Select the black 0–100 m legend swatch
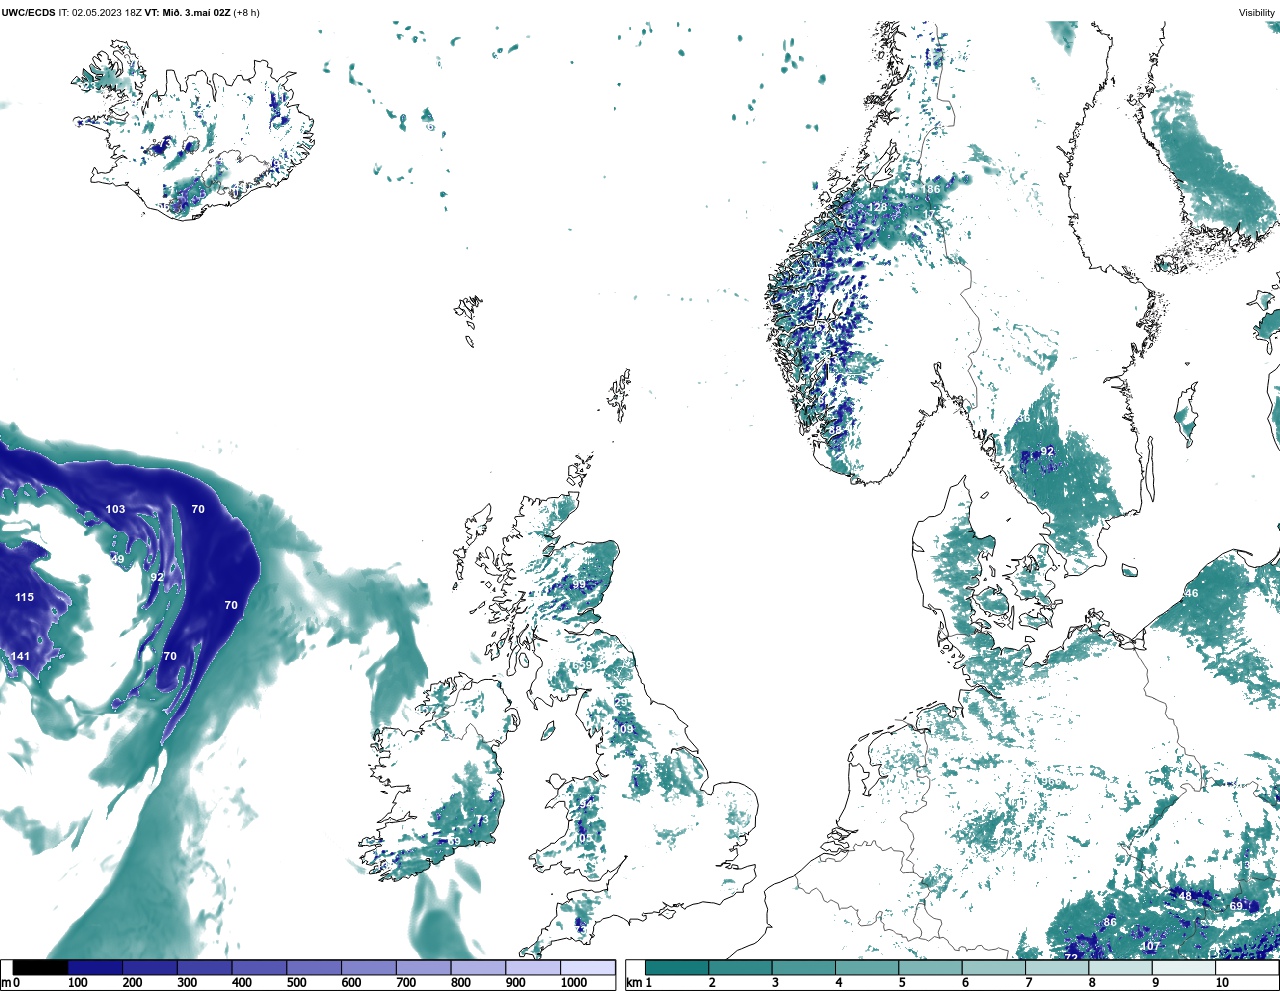 pyautogui.click(x=41, y=968)
